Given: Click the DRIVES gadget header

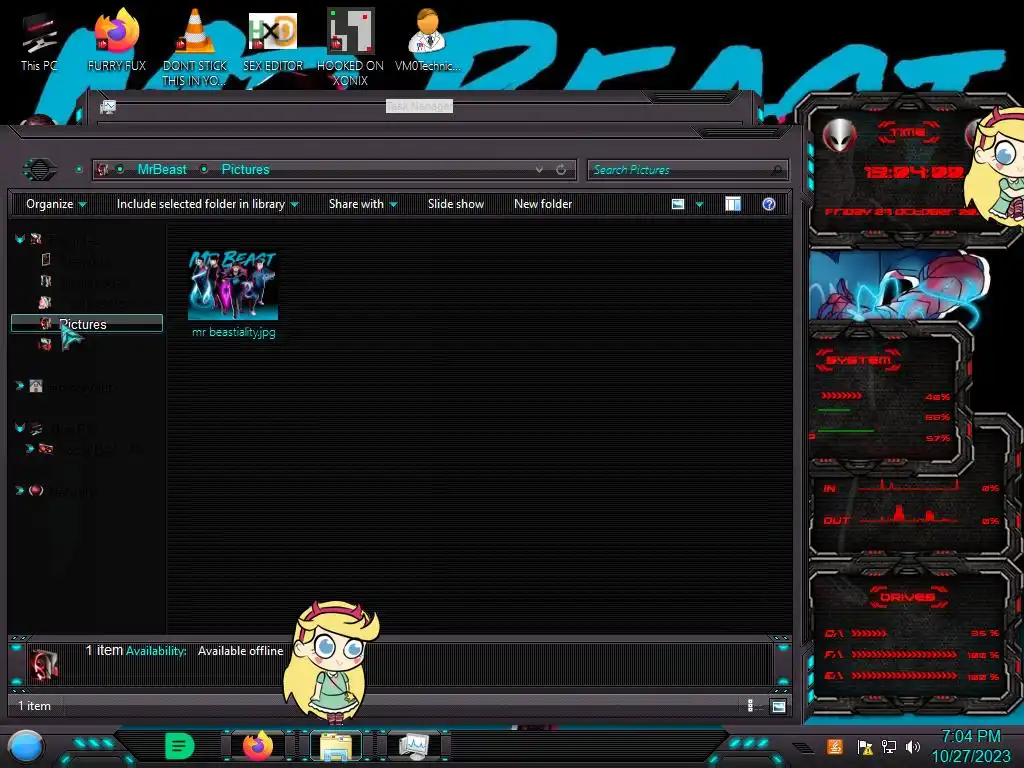Looking at the screenshot, I should (906, 597).
